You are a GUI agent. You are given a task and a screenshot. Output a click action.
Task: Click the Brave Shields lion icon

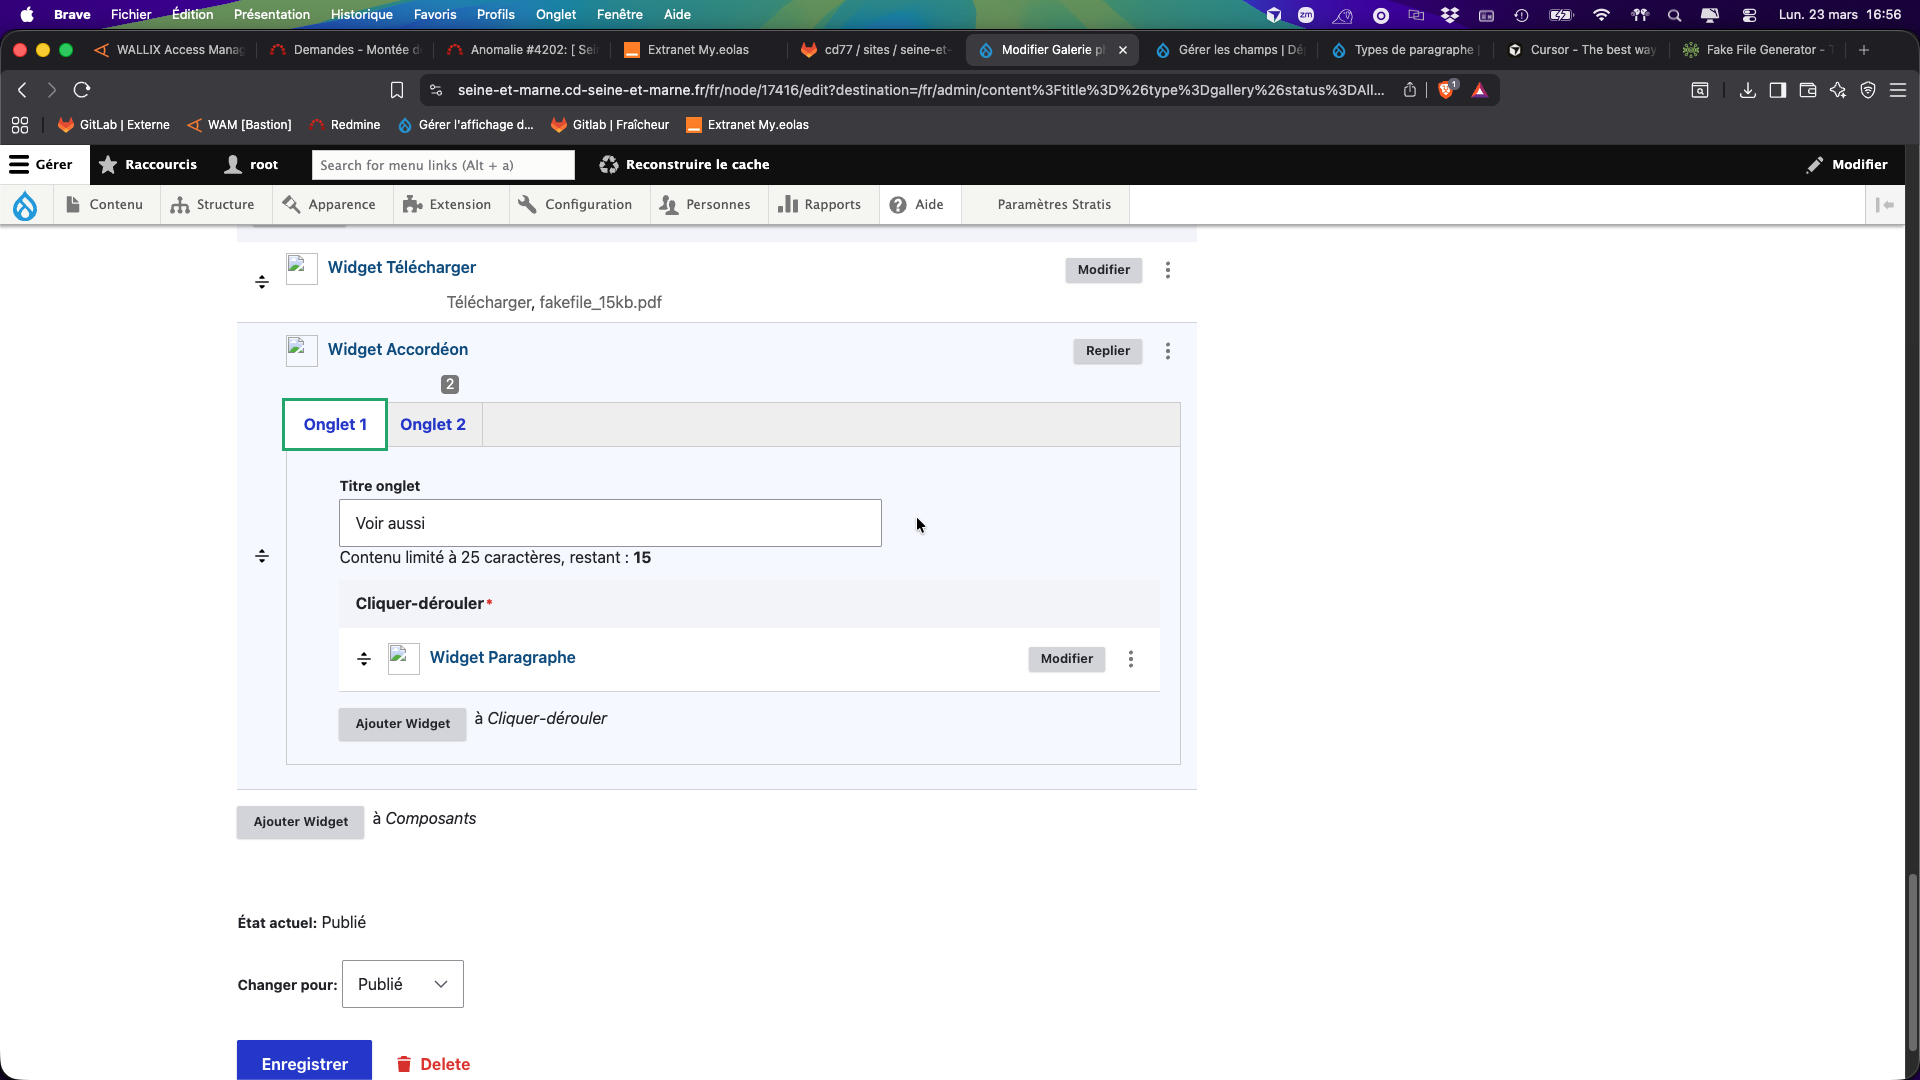(x=1446, y=90)
